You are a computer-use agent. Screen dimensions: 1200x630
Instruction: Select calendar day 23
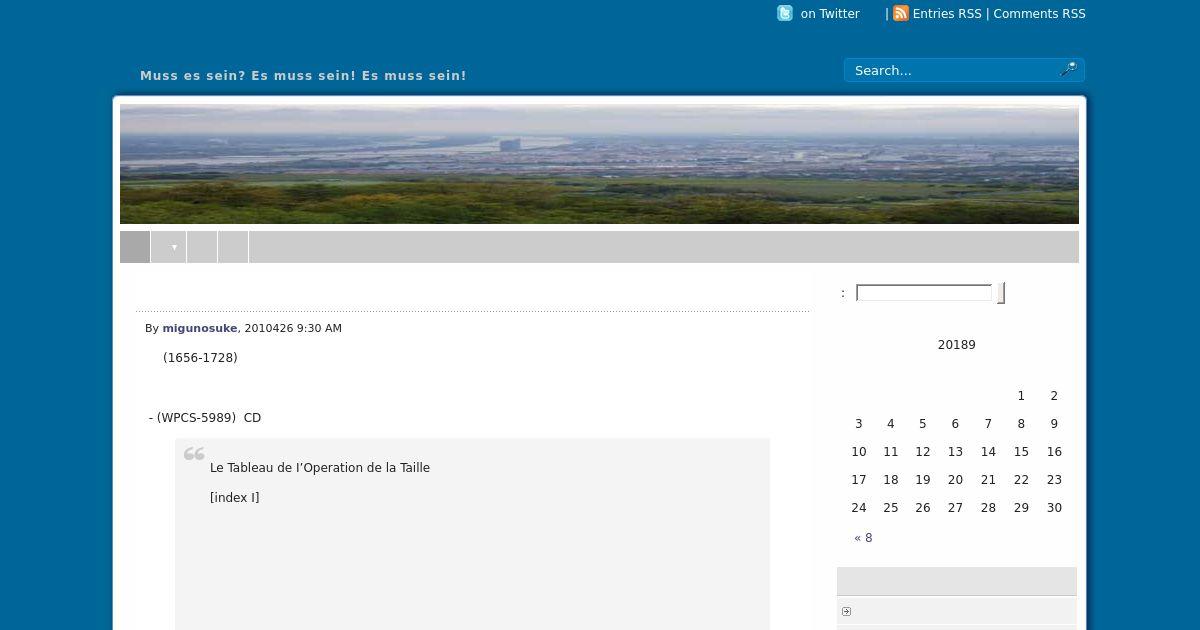pos(1054,480)
